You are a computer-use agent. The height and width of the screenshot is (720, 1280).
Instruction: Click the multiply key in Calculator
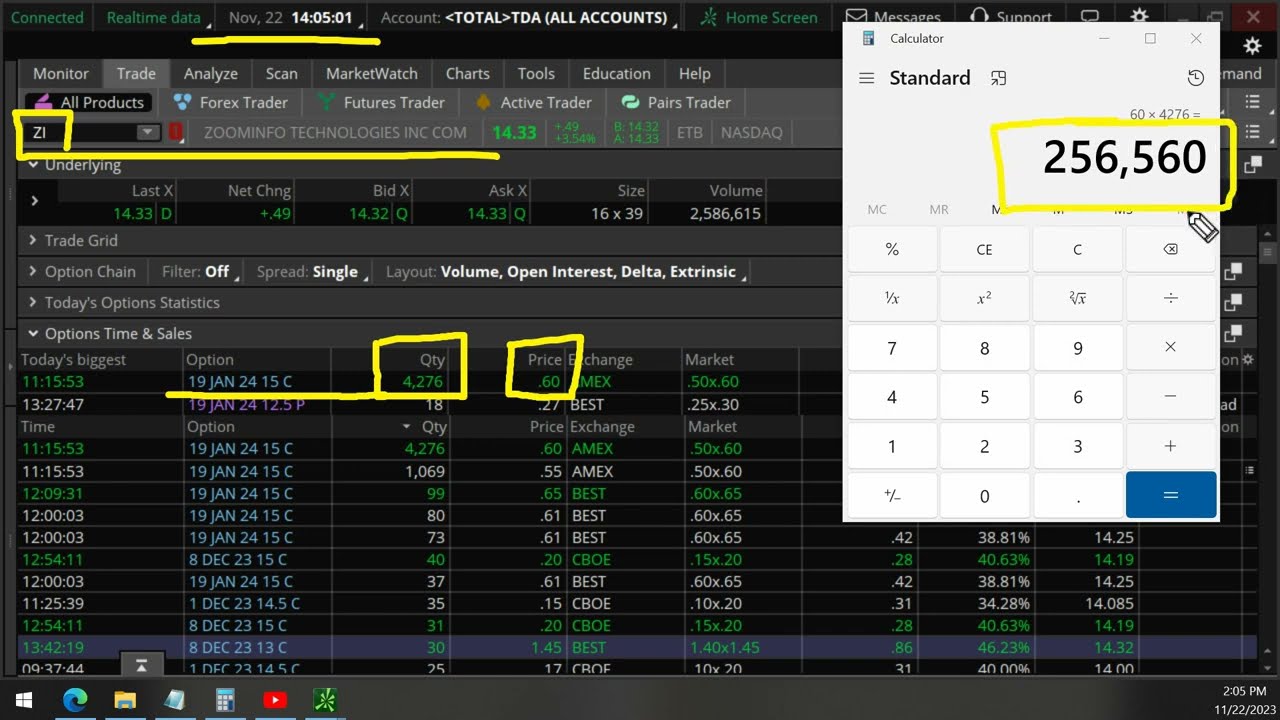[x=1170, y=348]
